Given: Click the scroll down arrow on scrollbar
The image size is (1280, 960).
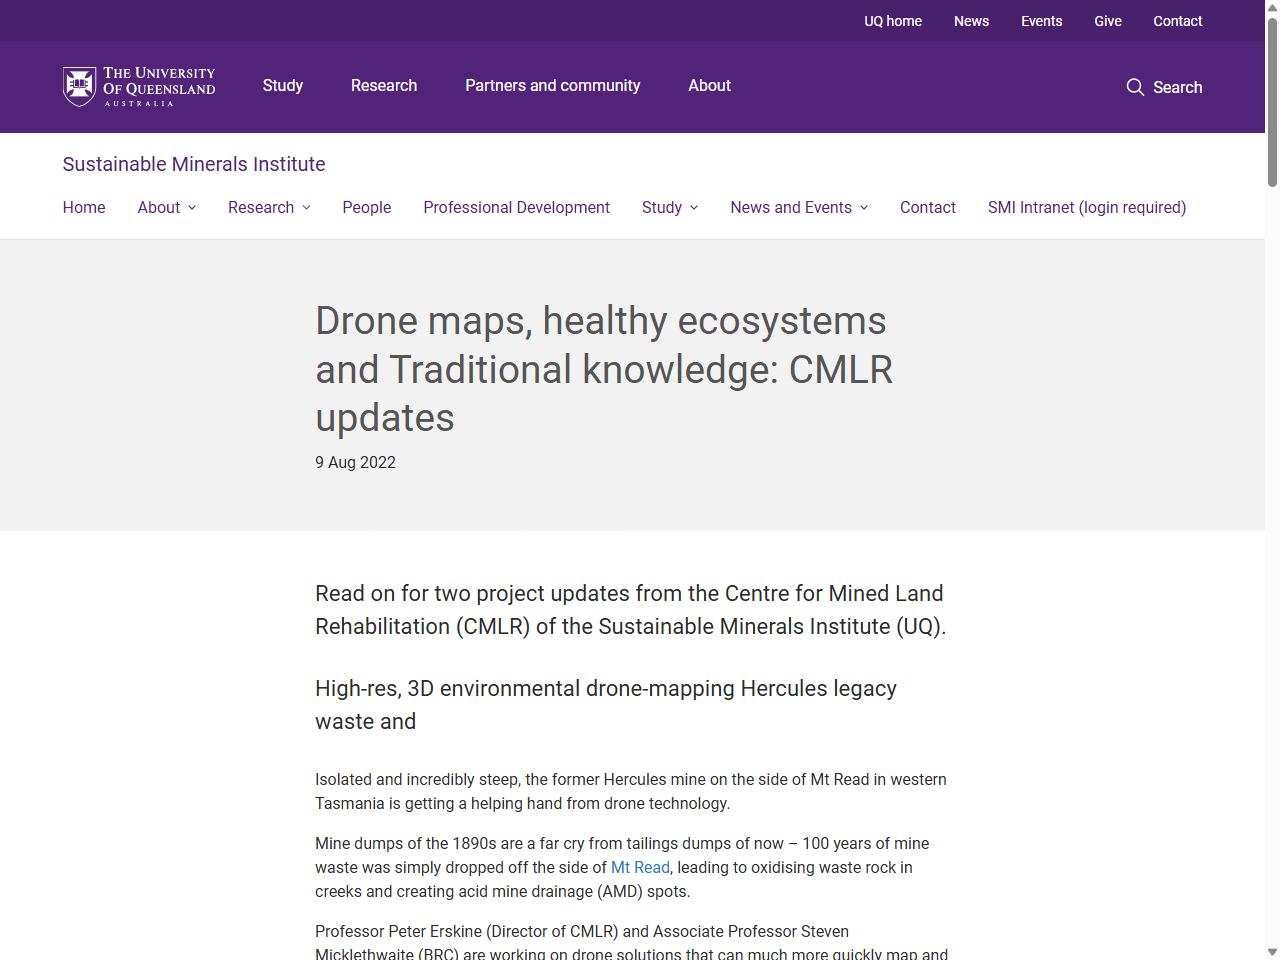Looking at the screenshot, I should click(x=1272, y=951).
